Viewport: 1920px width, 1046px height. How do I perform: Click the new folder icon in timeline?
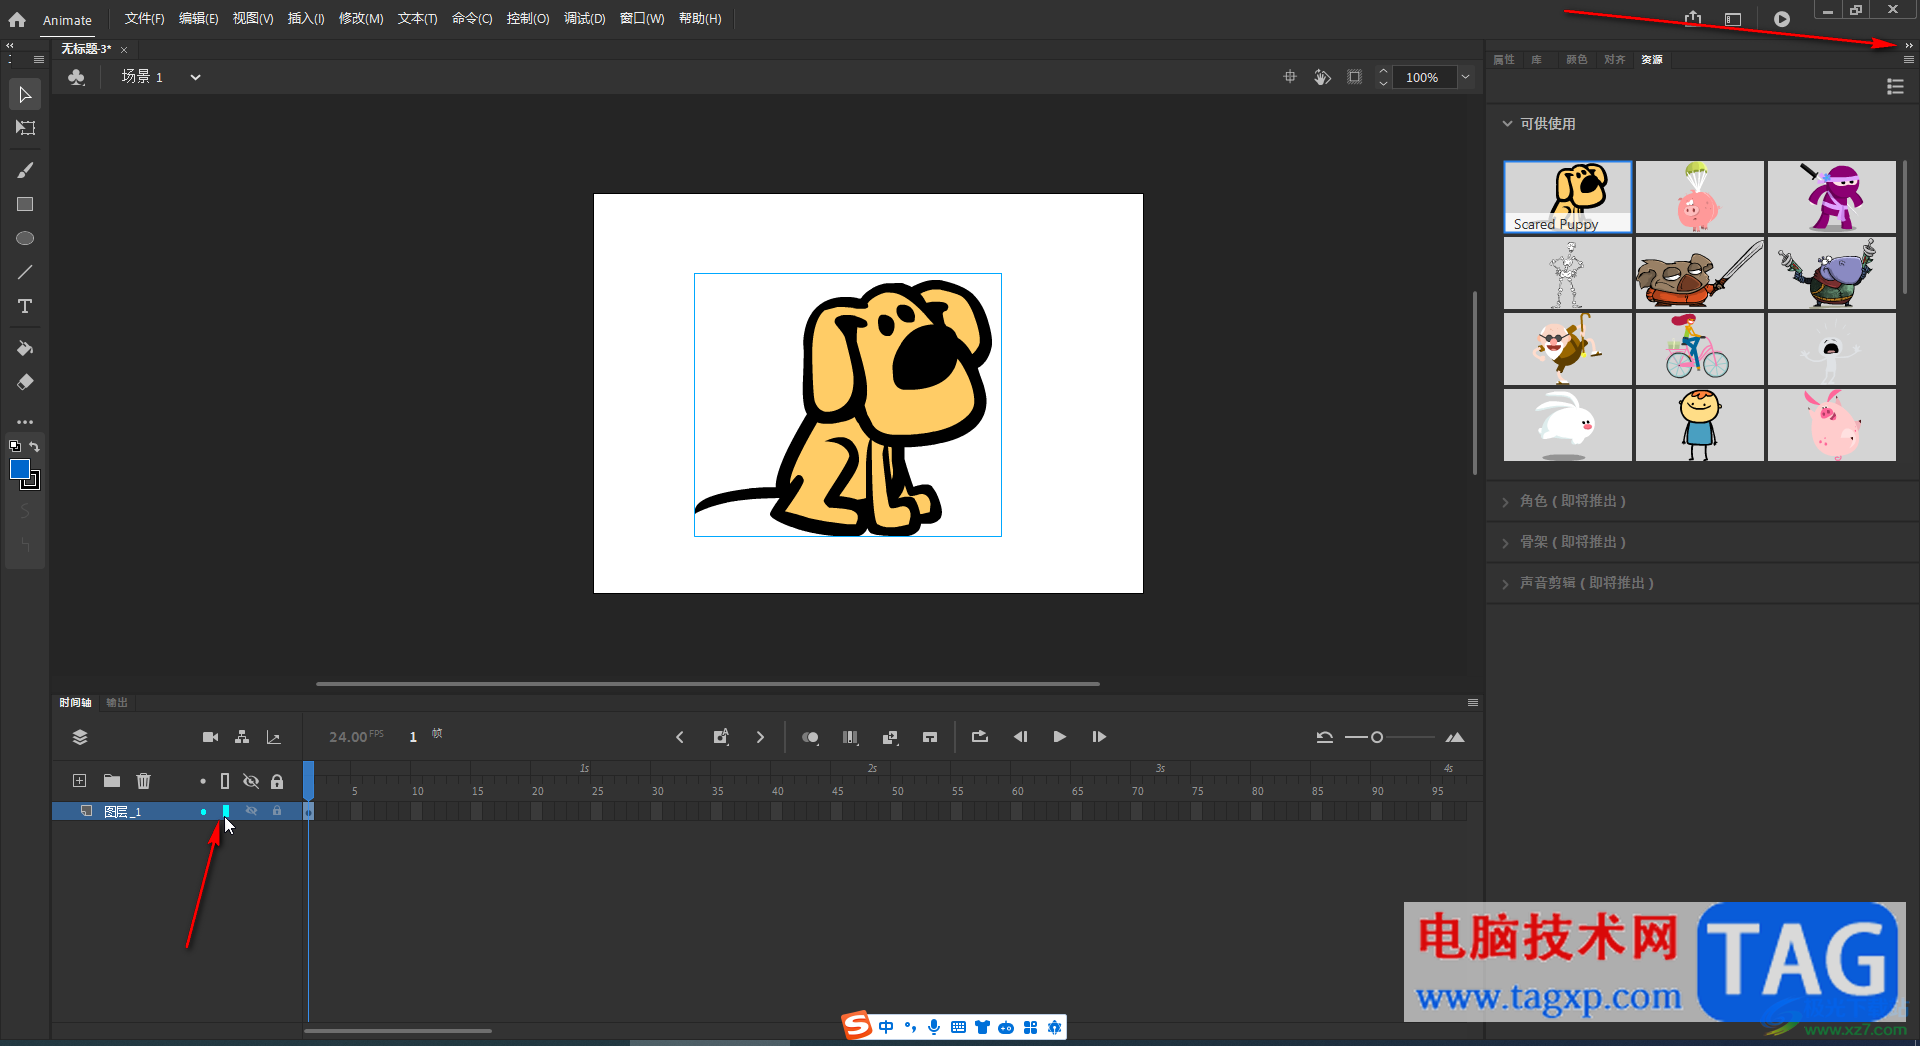[x=112, y=781]
